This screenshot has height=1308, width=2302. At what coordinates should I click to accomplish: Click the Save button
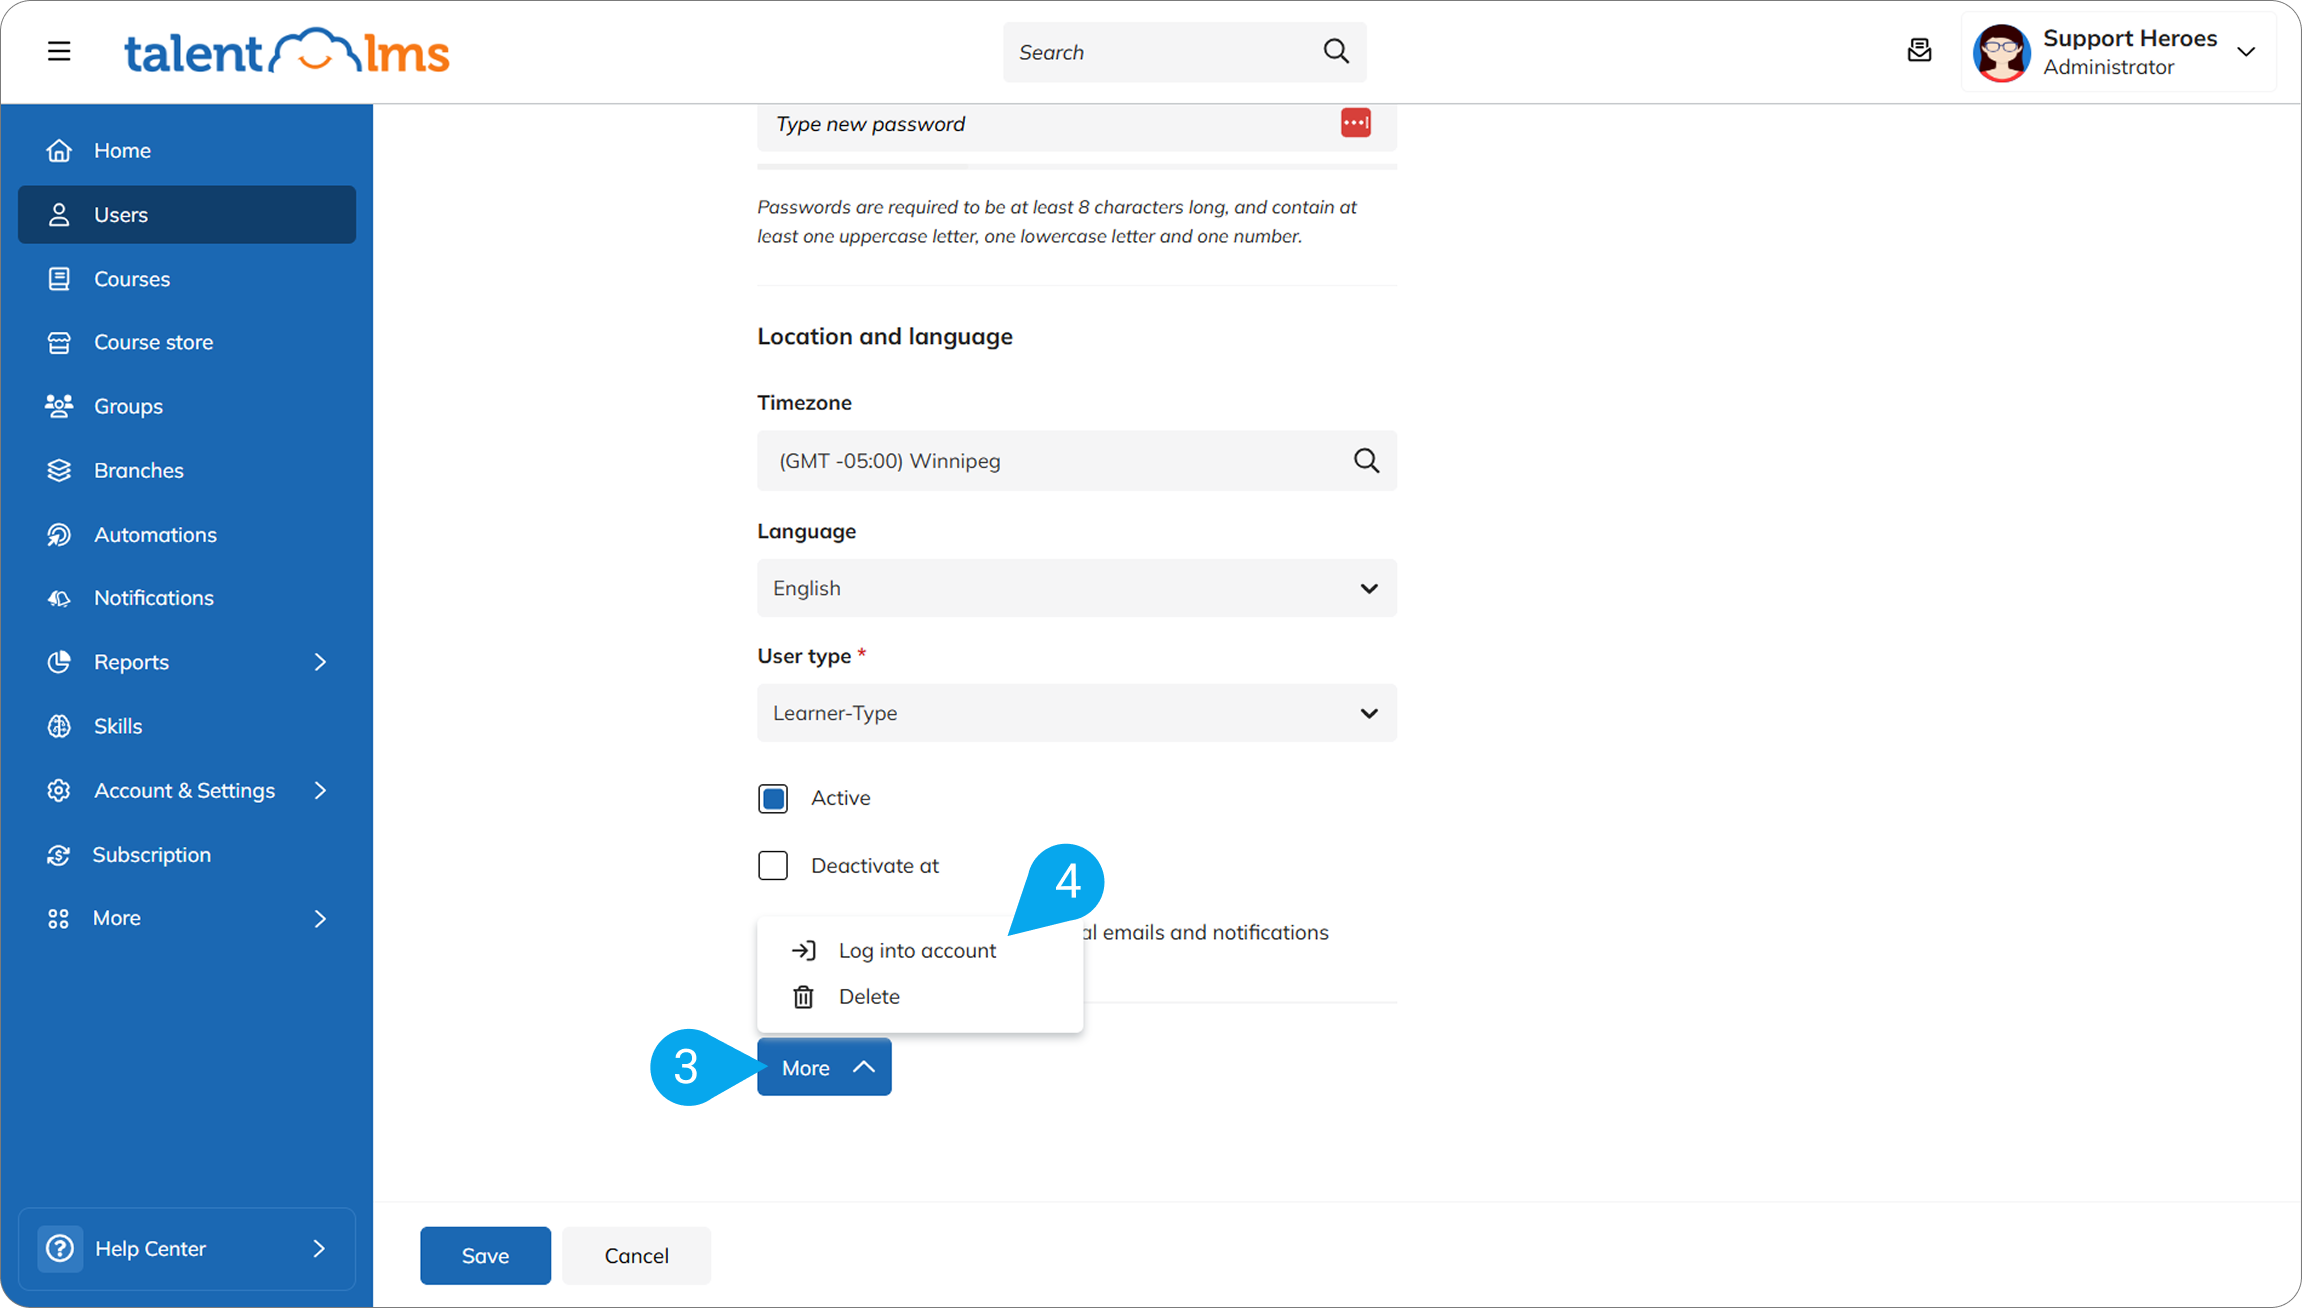click(x=485, y=1255)
